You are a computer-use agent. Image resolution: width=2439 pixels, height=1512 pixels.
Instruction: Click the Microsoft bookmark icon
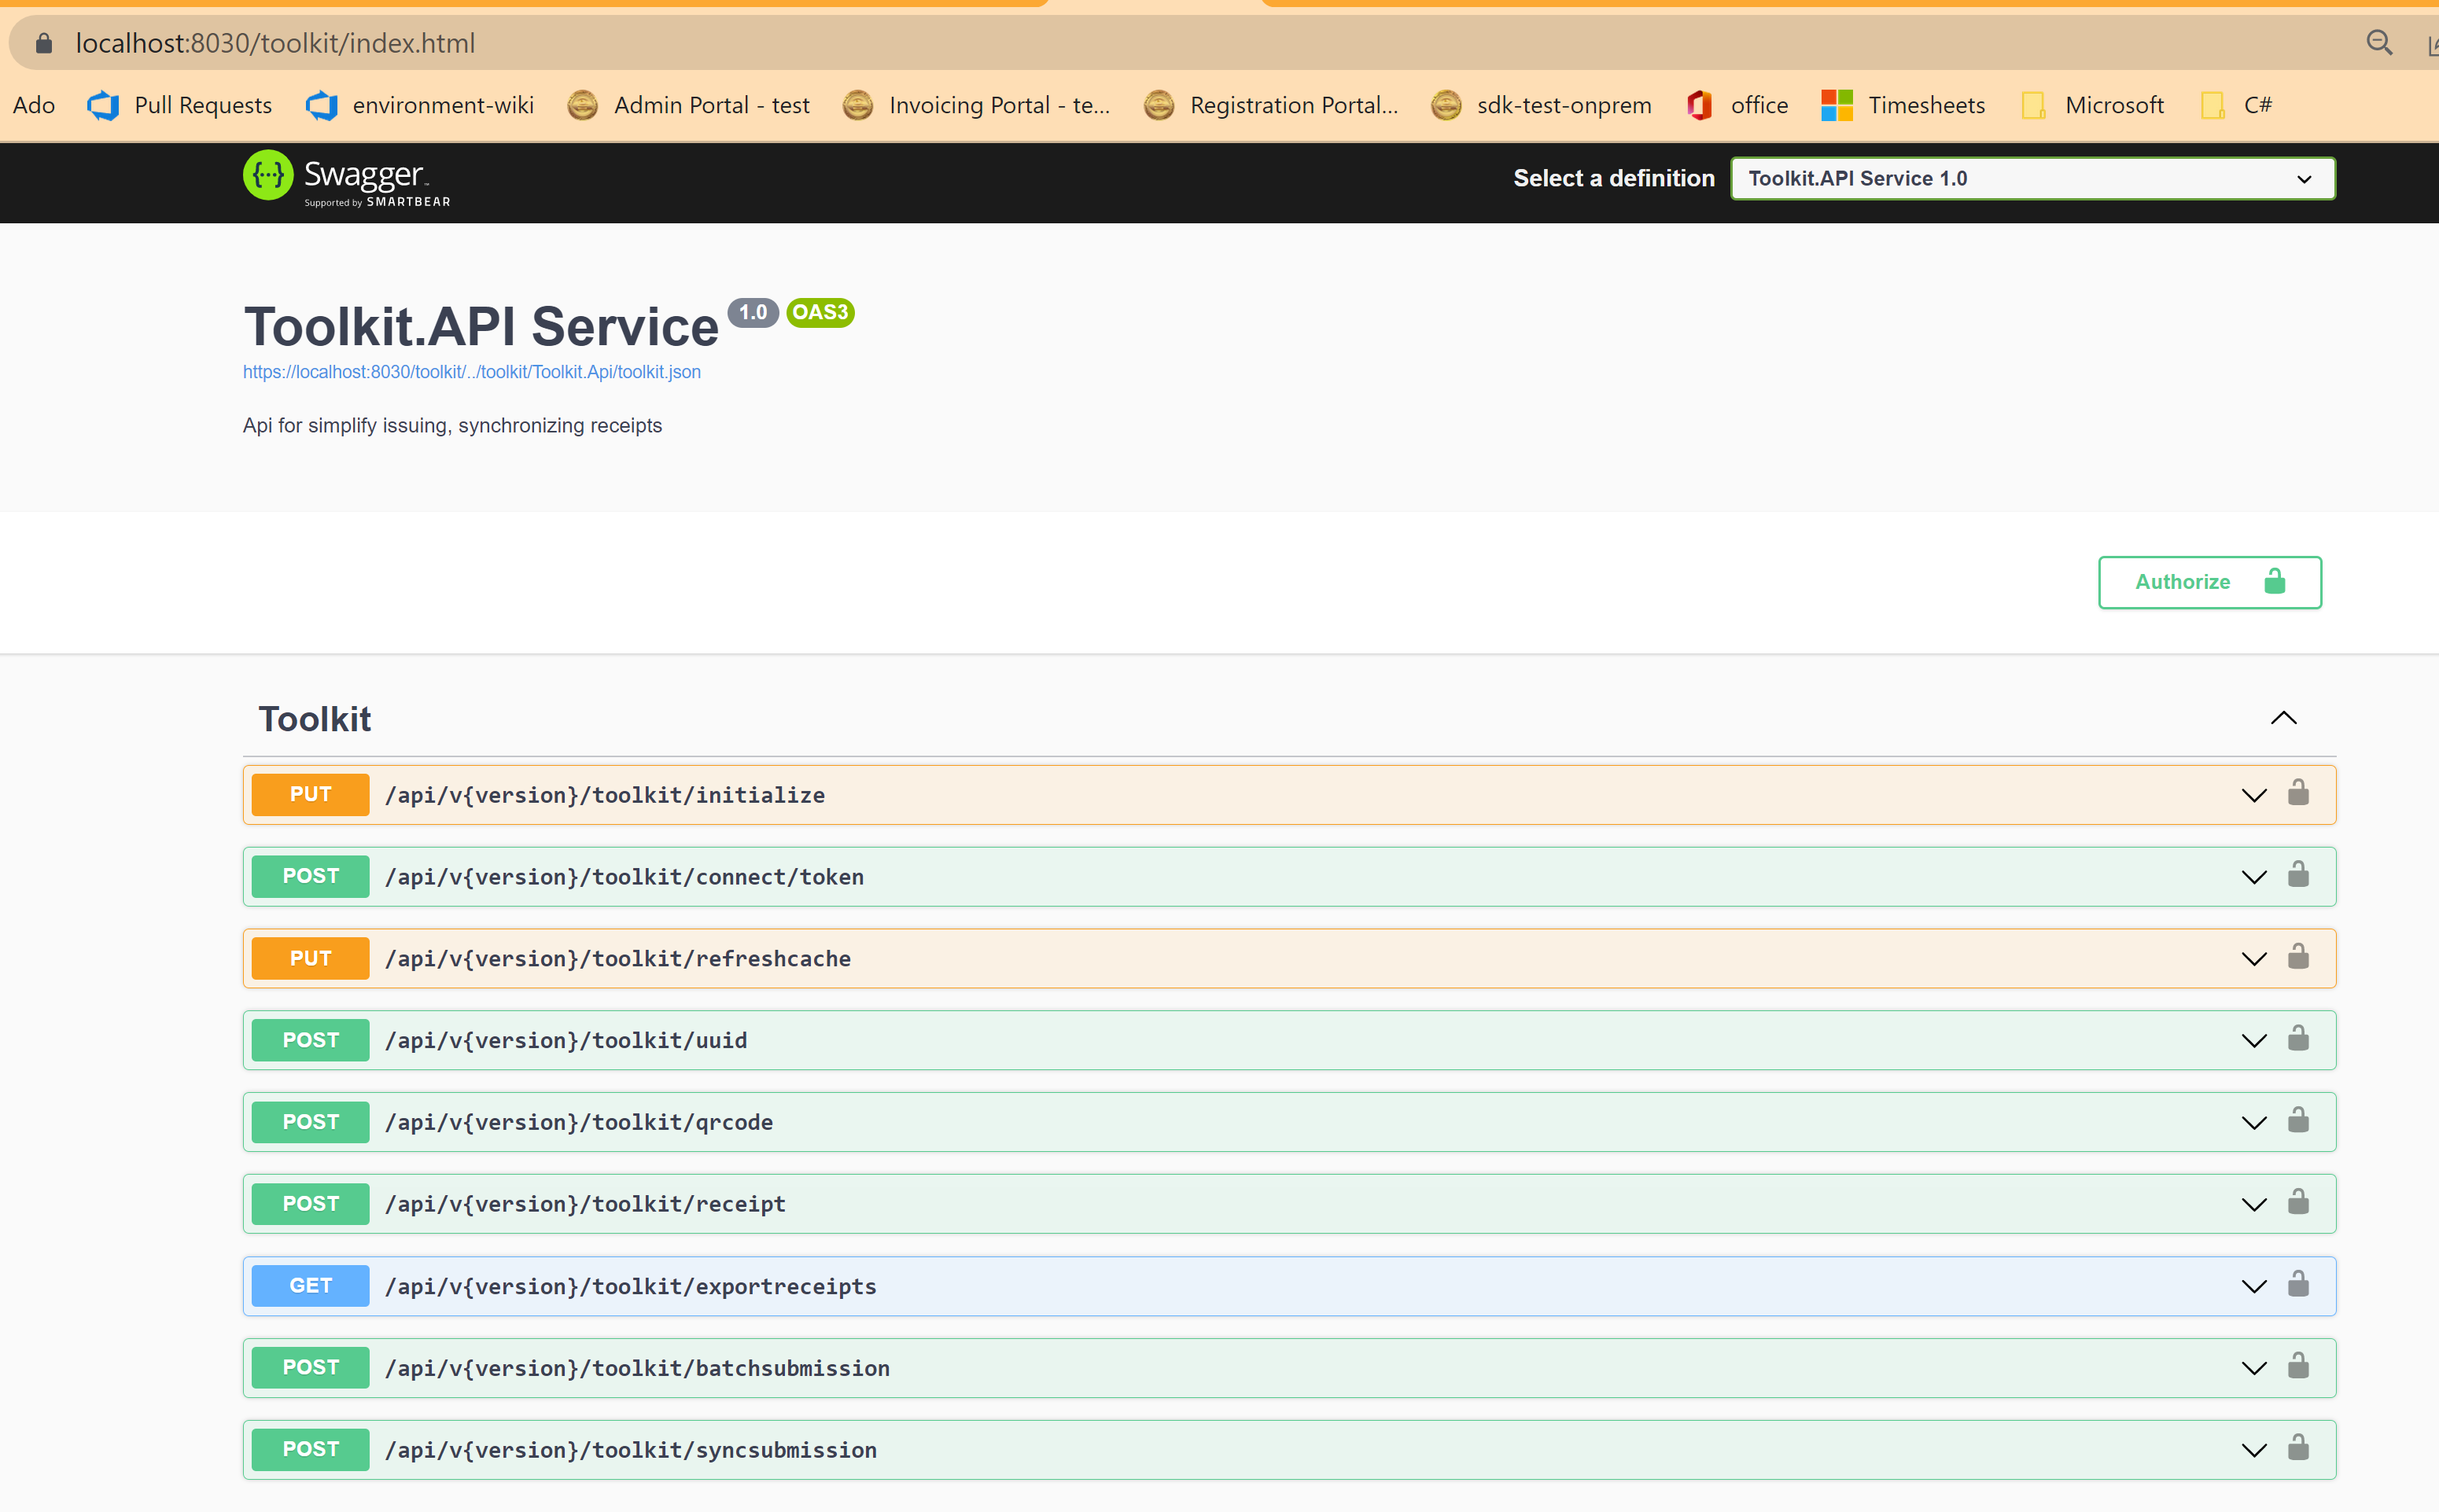tap(2033, 105)
